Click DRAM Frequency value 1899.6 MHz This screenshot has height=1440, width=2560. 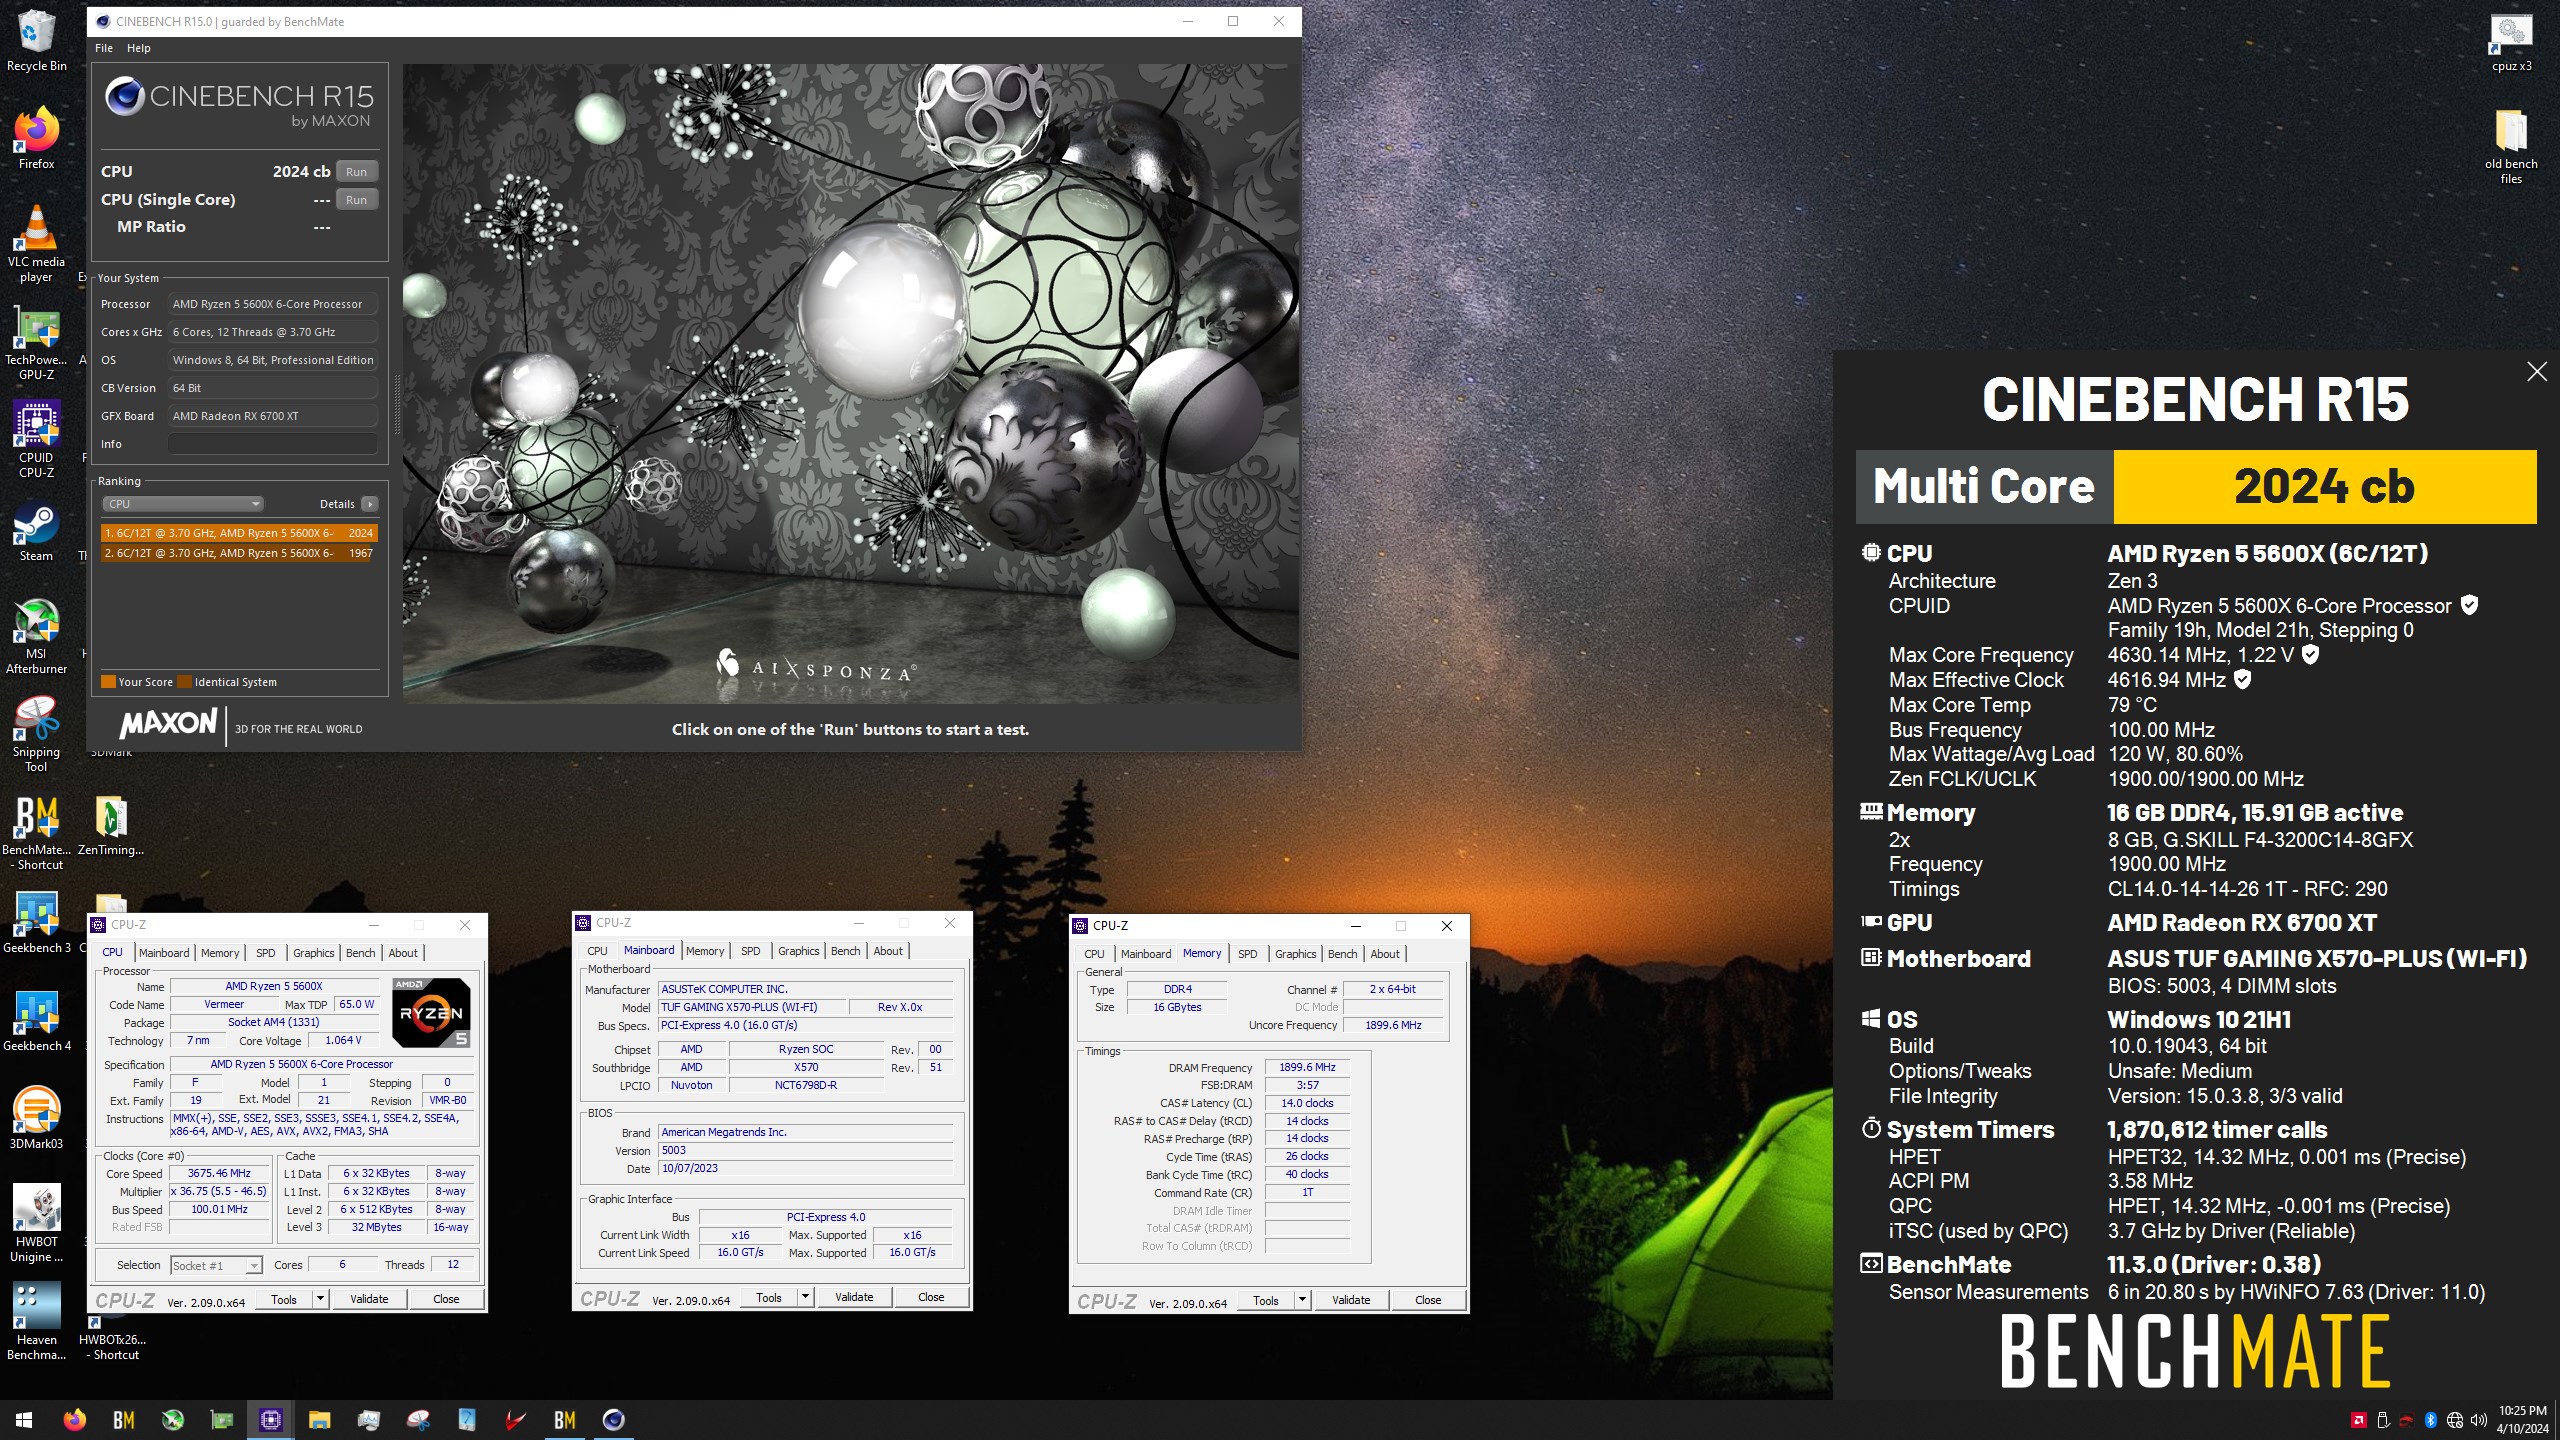click(1307, 1068)
